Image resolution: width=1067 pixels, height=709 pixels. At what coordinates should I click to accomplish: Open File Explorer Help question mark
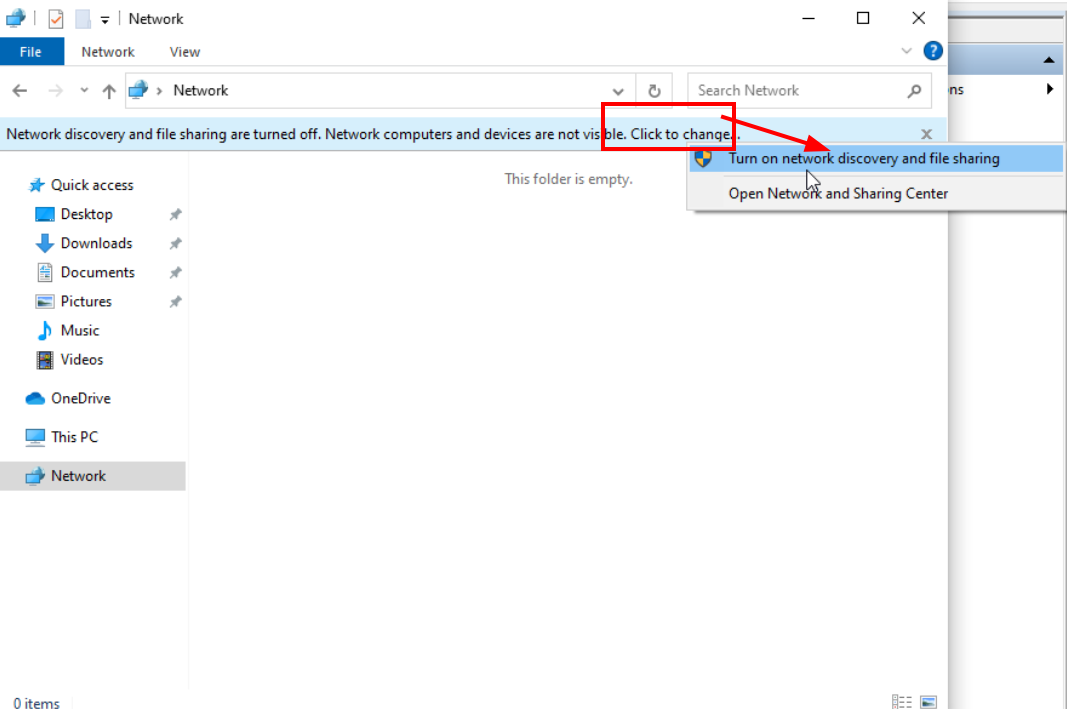[933, 51]
